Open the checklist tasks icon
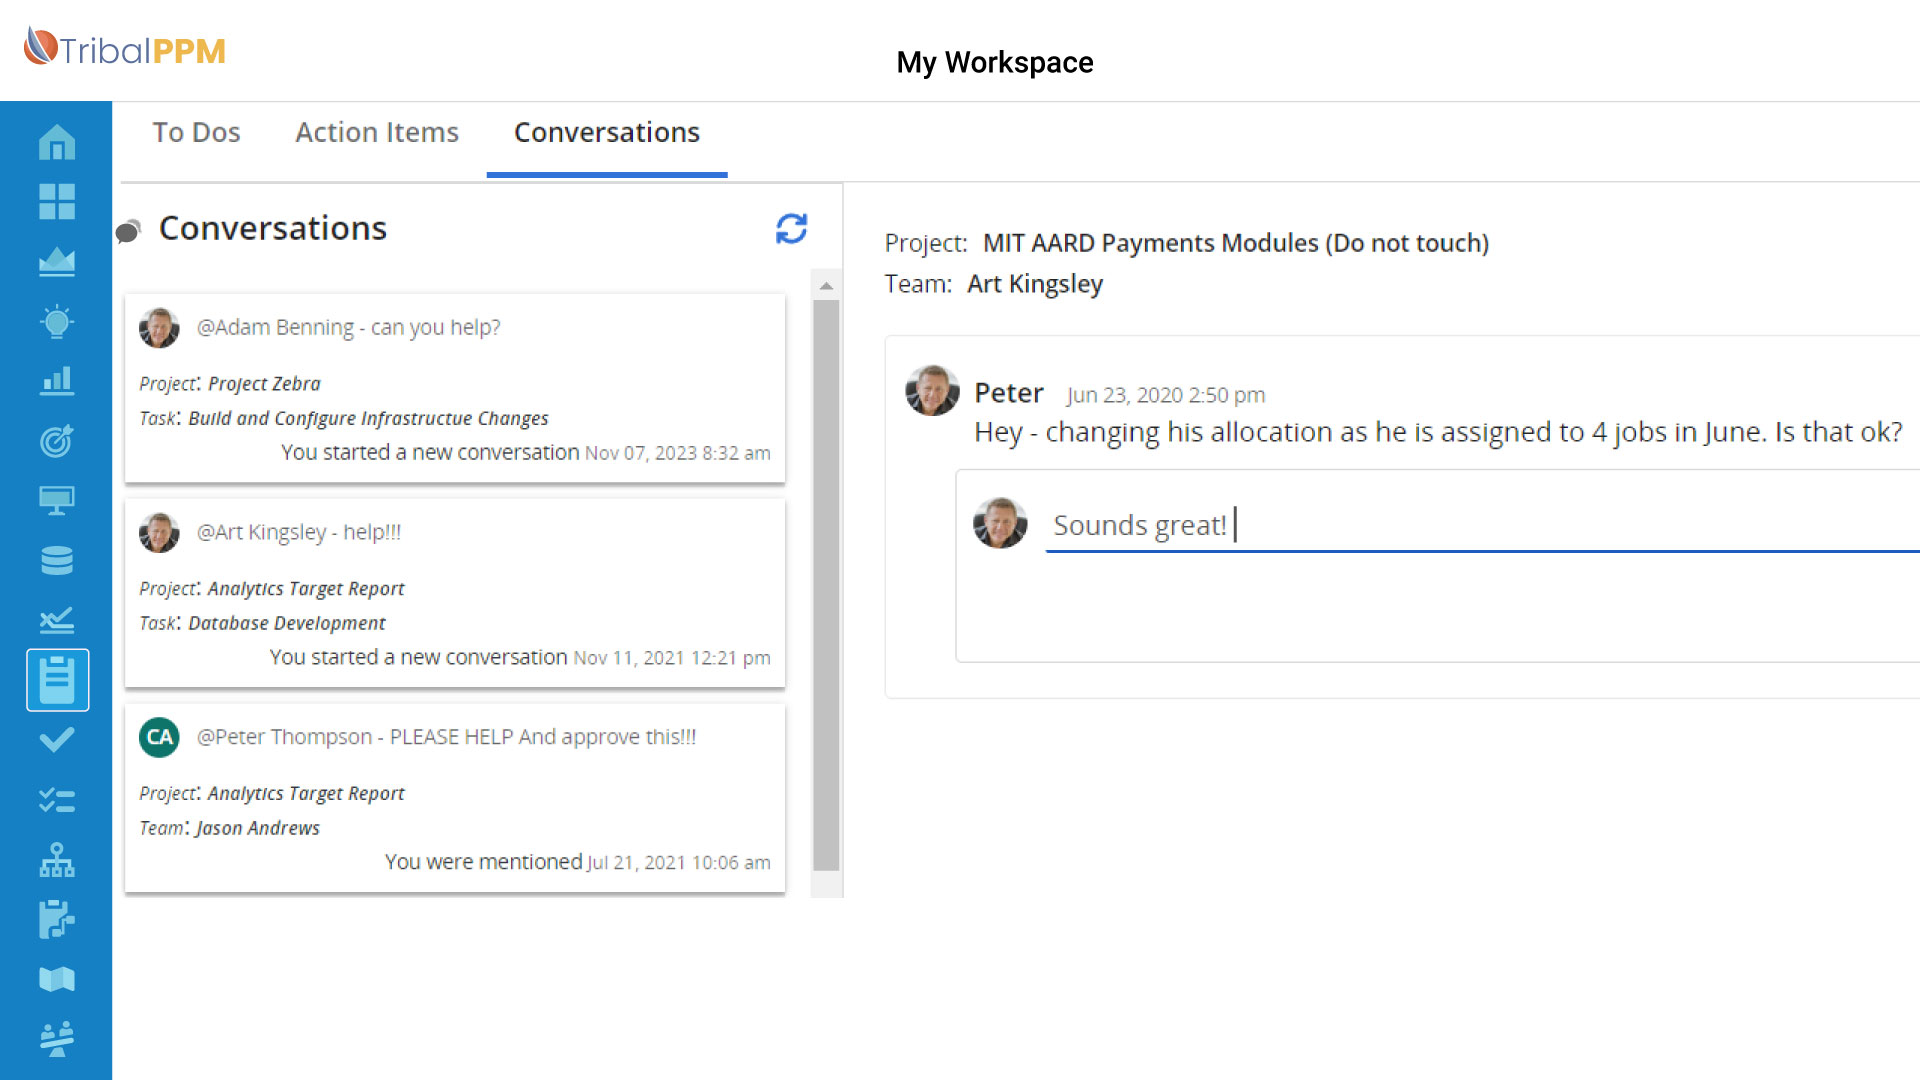This screenshot has height=1080, width=1920. pos(57,800)
